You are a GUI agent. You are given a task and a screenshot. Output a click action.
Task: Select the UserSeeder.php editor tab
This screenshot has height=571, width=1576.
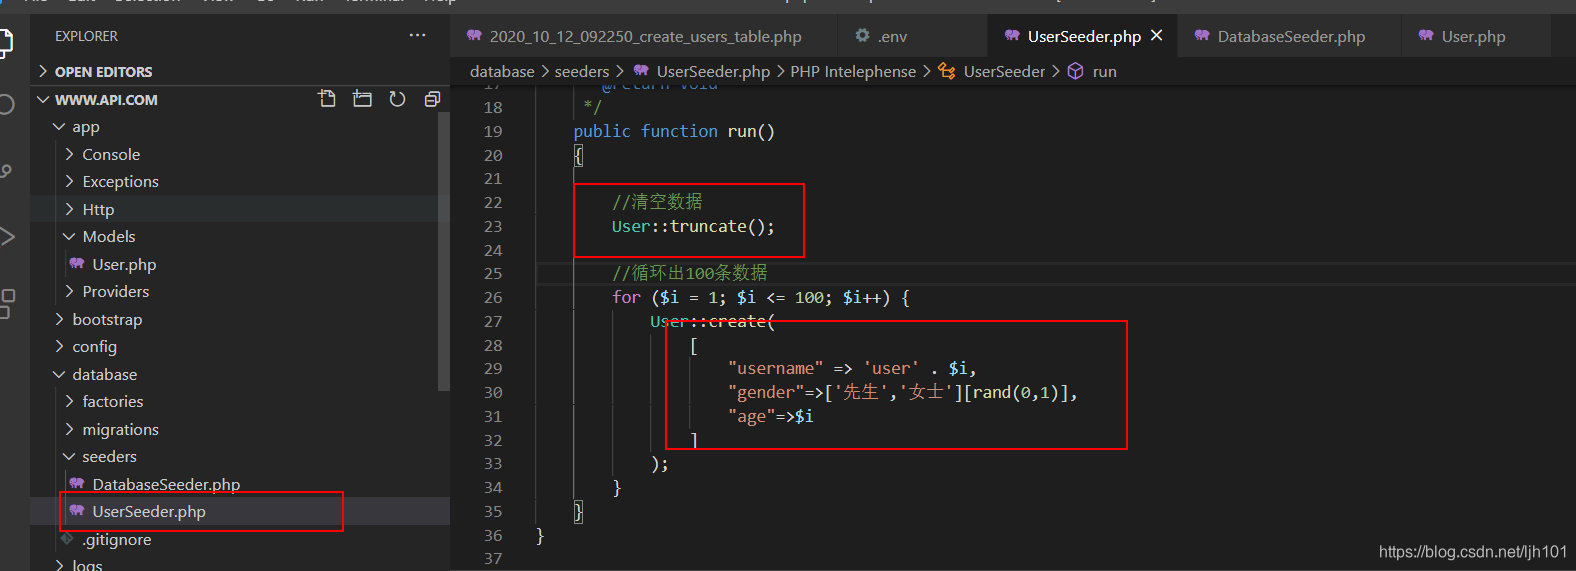[1084, 36]
